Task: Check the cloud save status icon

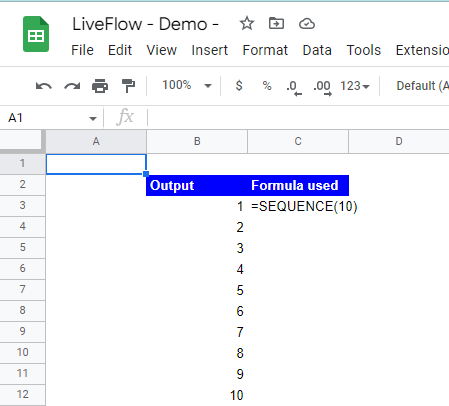Action: point(307,24)
